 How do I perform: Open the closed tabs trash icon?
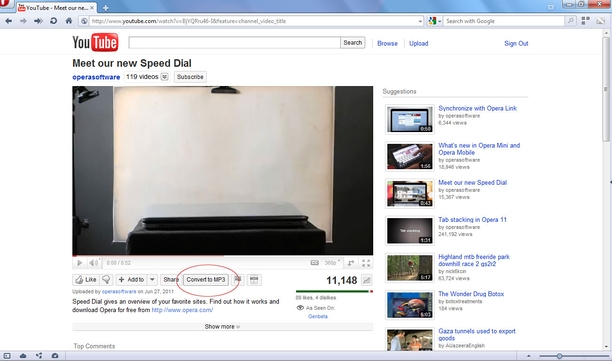point(551,7)
